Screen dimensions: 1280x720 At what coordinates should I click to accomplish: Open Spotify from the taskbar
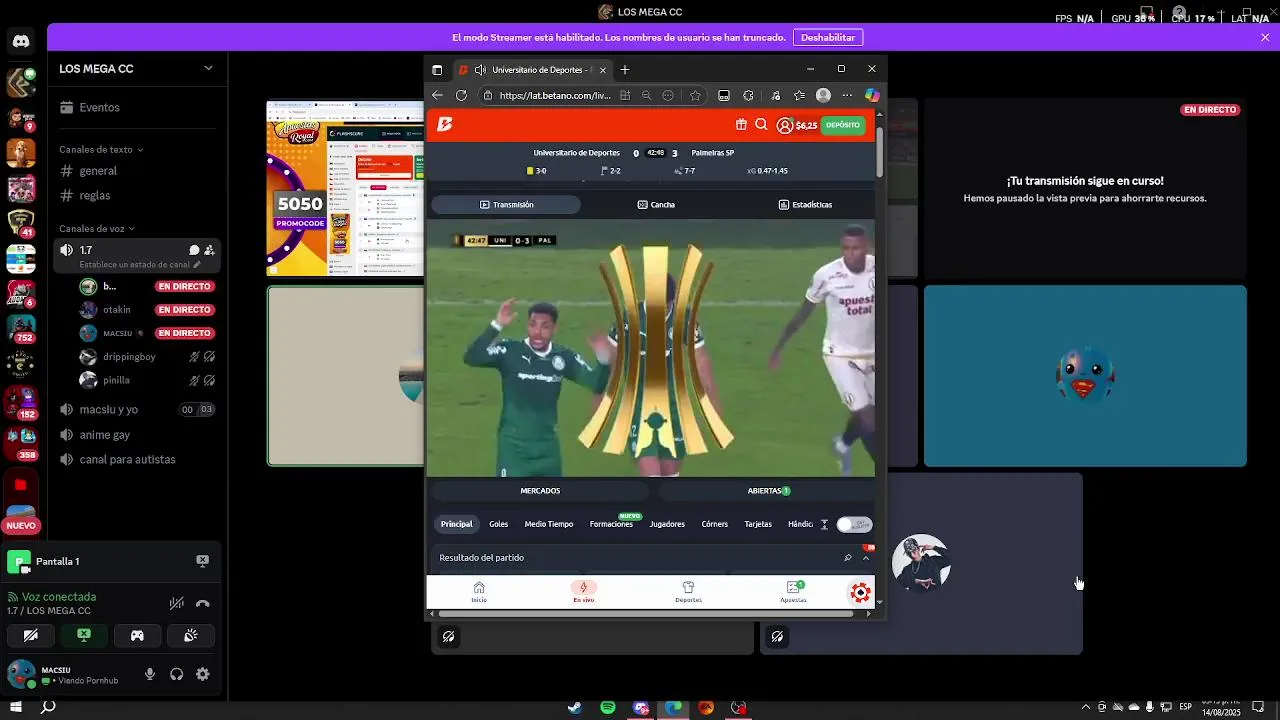click(x=608, y=708)
